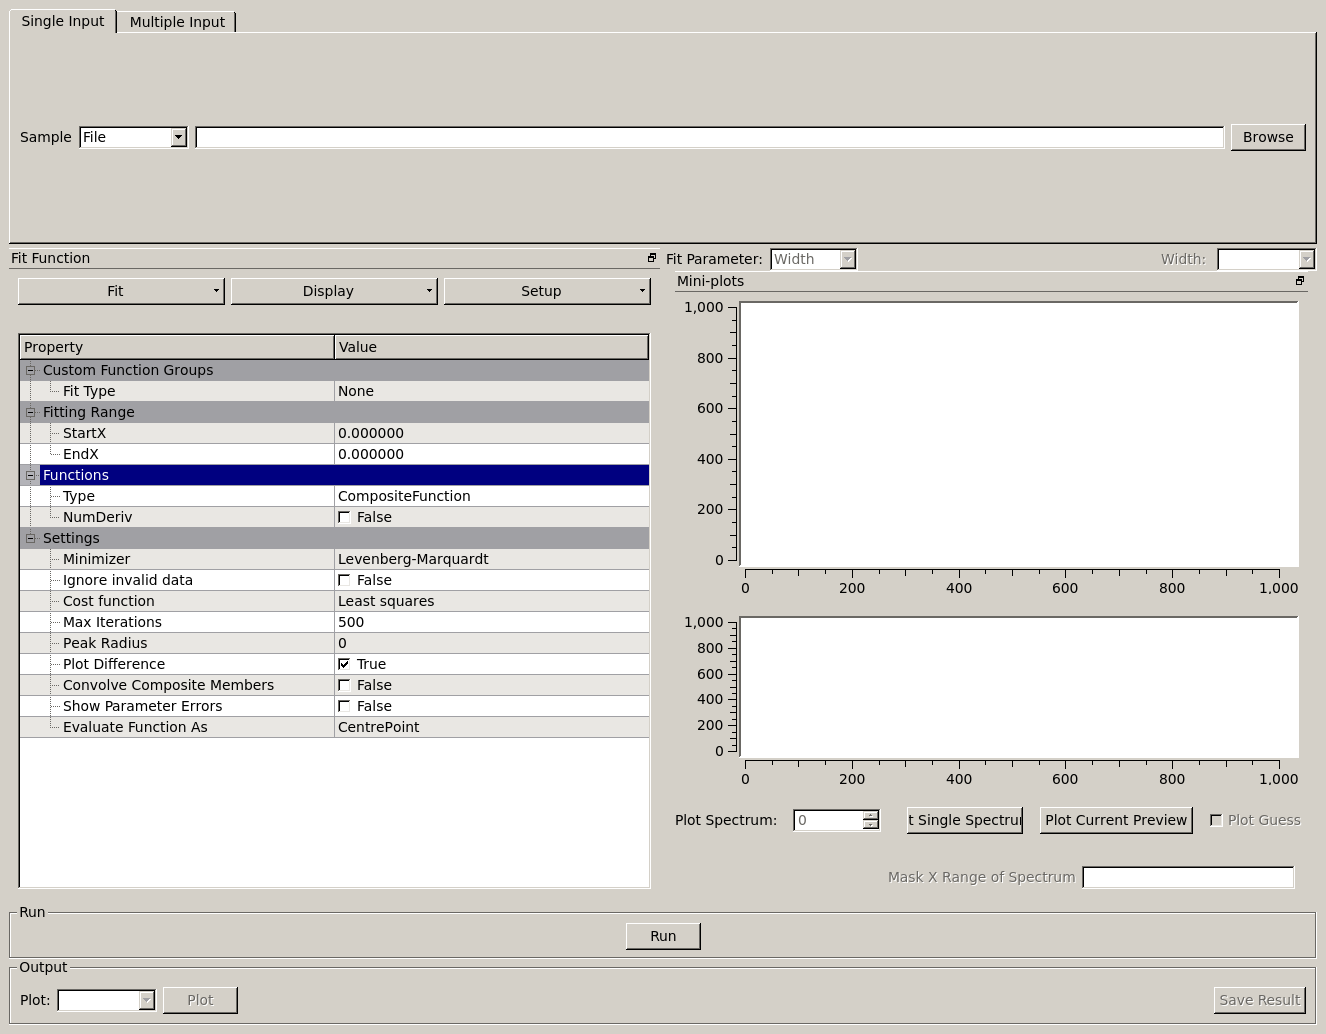
Task: Float the Fit Function dock panel
Action: (x=652, y=258)
